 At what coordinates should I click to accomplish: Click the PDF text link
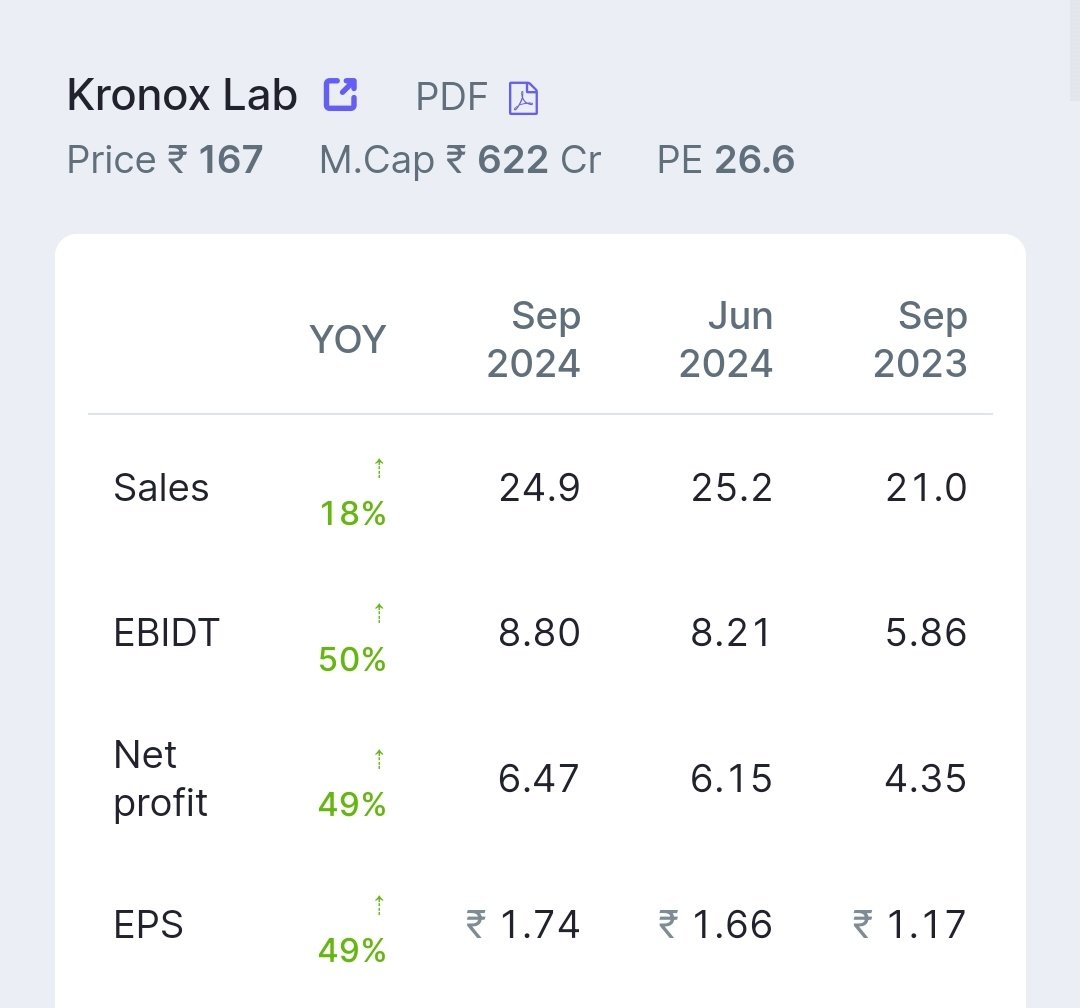click(x=452, y=96)
